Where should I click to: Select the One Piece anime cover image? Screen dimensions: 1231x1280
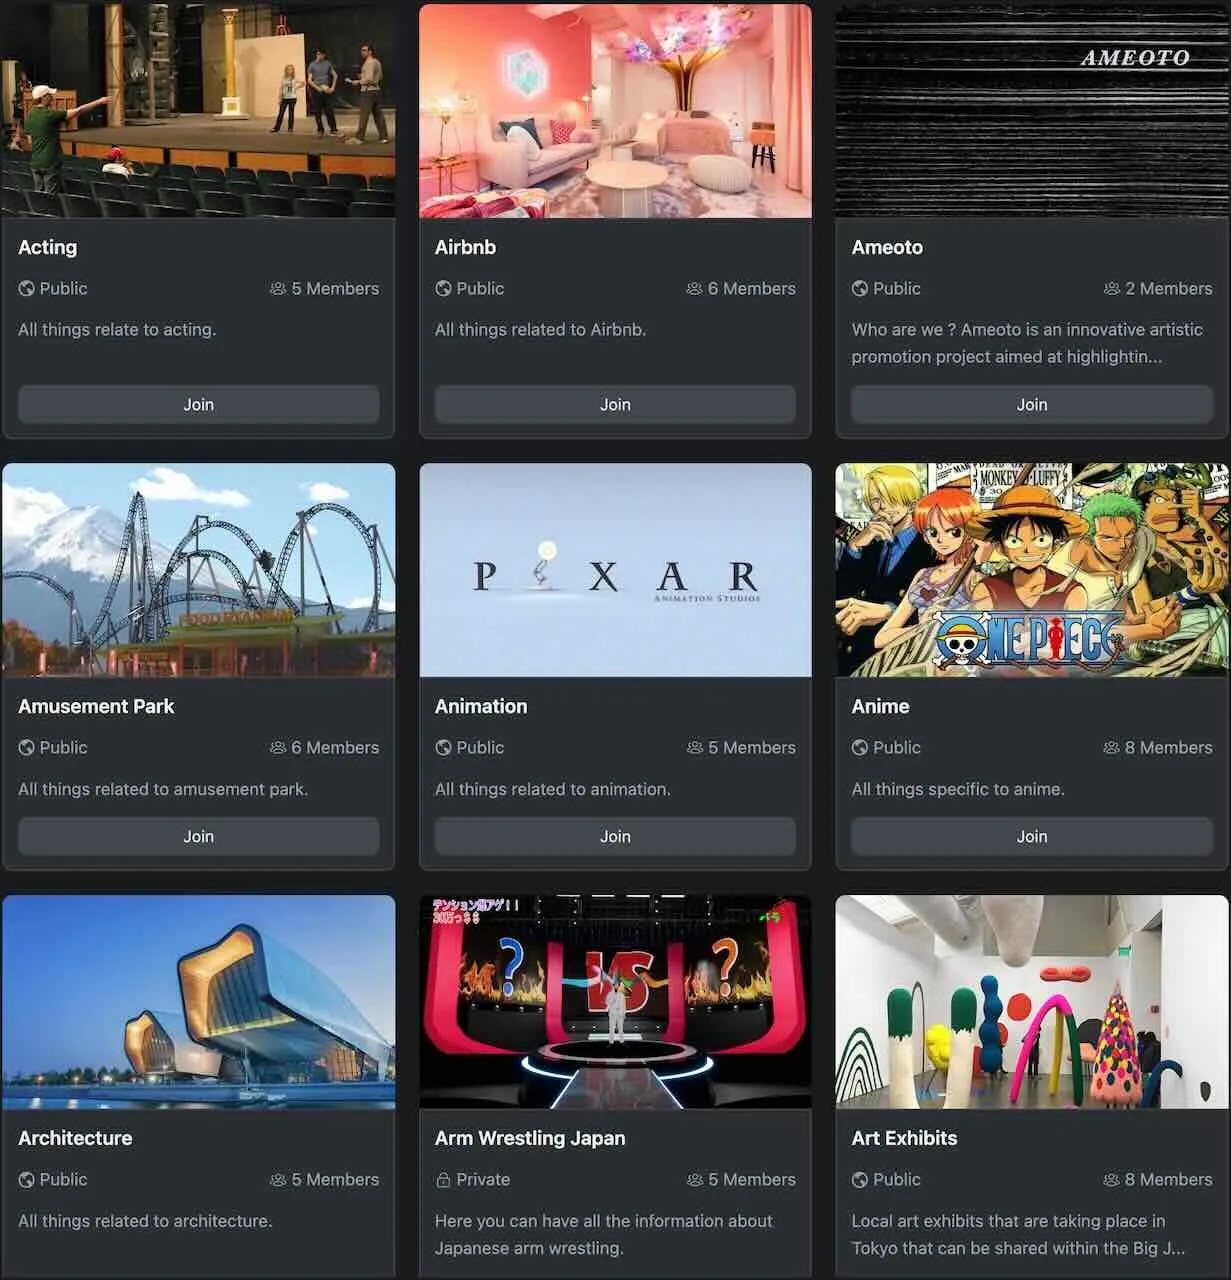pos(1032,570)
